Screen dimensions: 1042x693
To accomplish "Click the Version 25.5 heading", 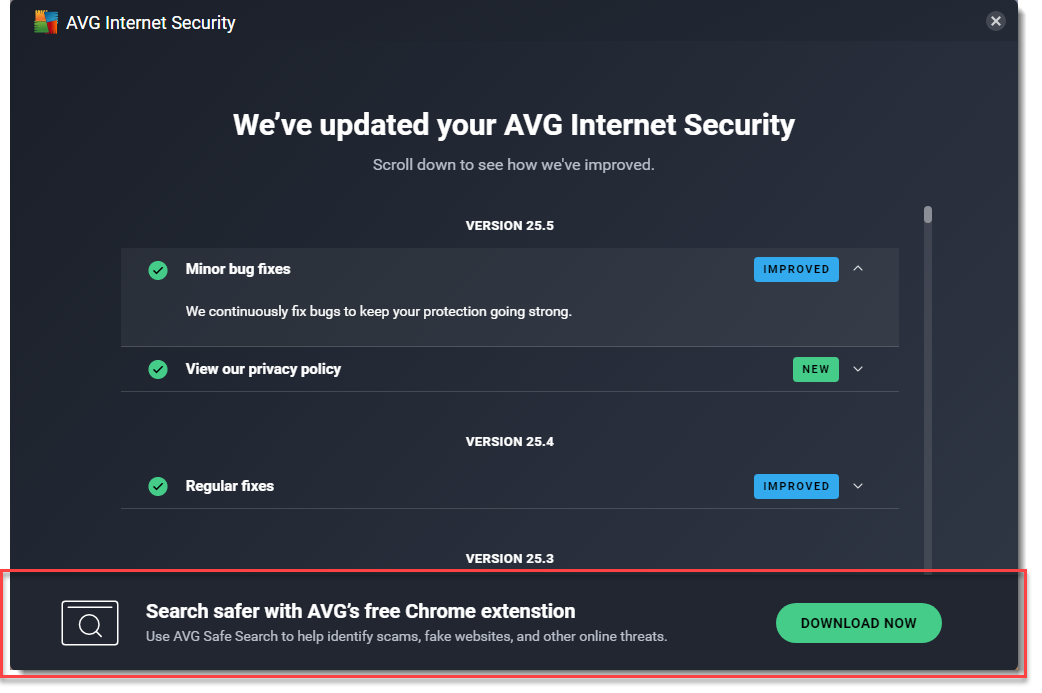I will pos(509,226).
